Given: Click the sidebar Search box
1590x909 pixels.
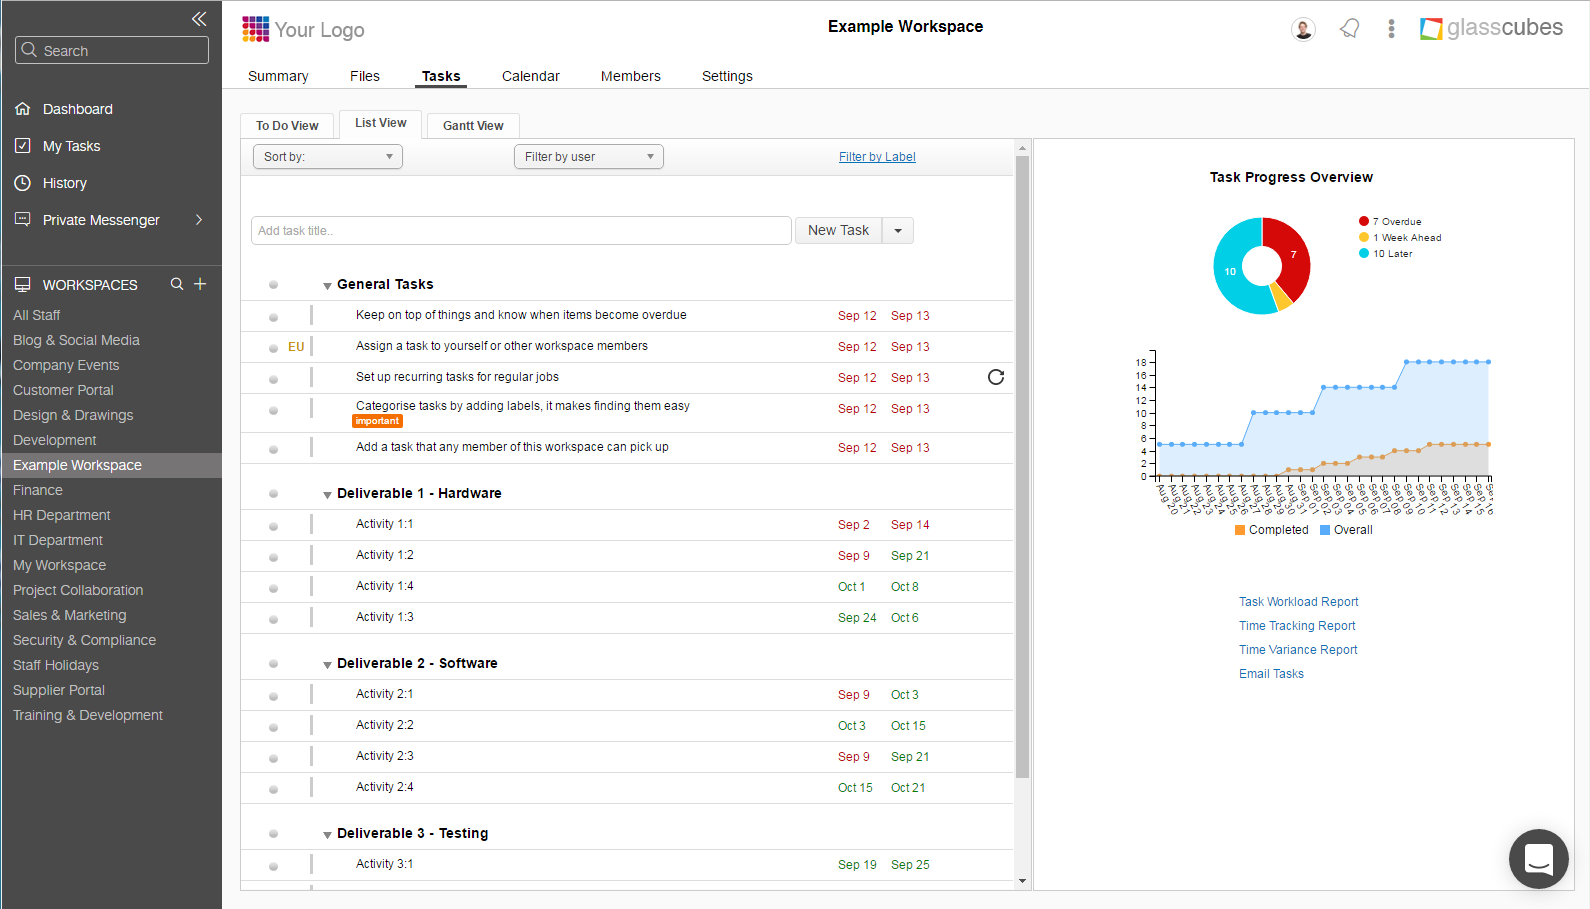Looking at the screenshot, I should click(112, 50).
